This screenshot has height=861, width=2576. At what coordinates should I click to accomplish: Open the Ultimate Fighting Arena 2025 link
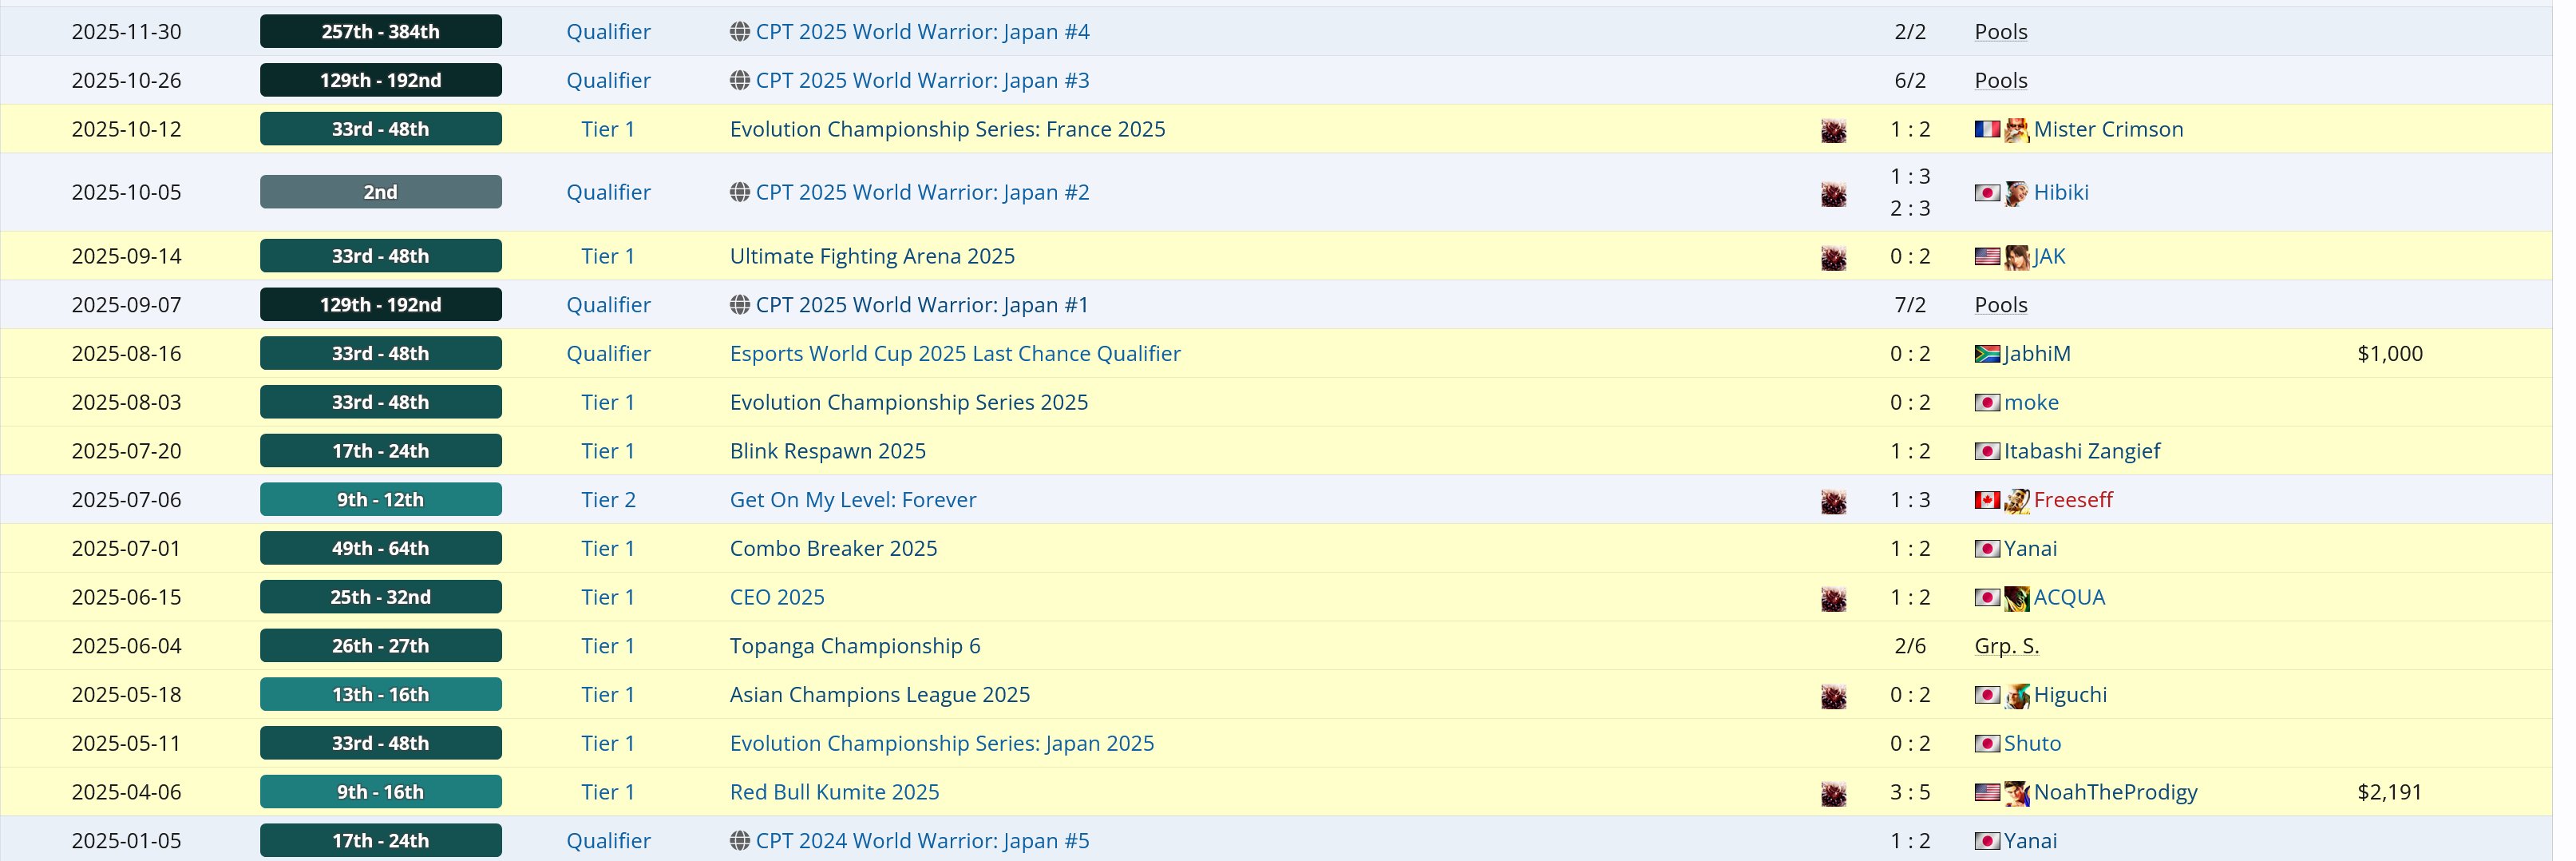(872, 256)
